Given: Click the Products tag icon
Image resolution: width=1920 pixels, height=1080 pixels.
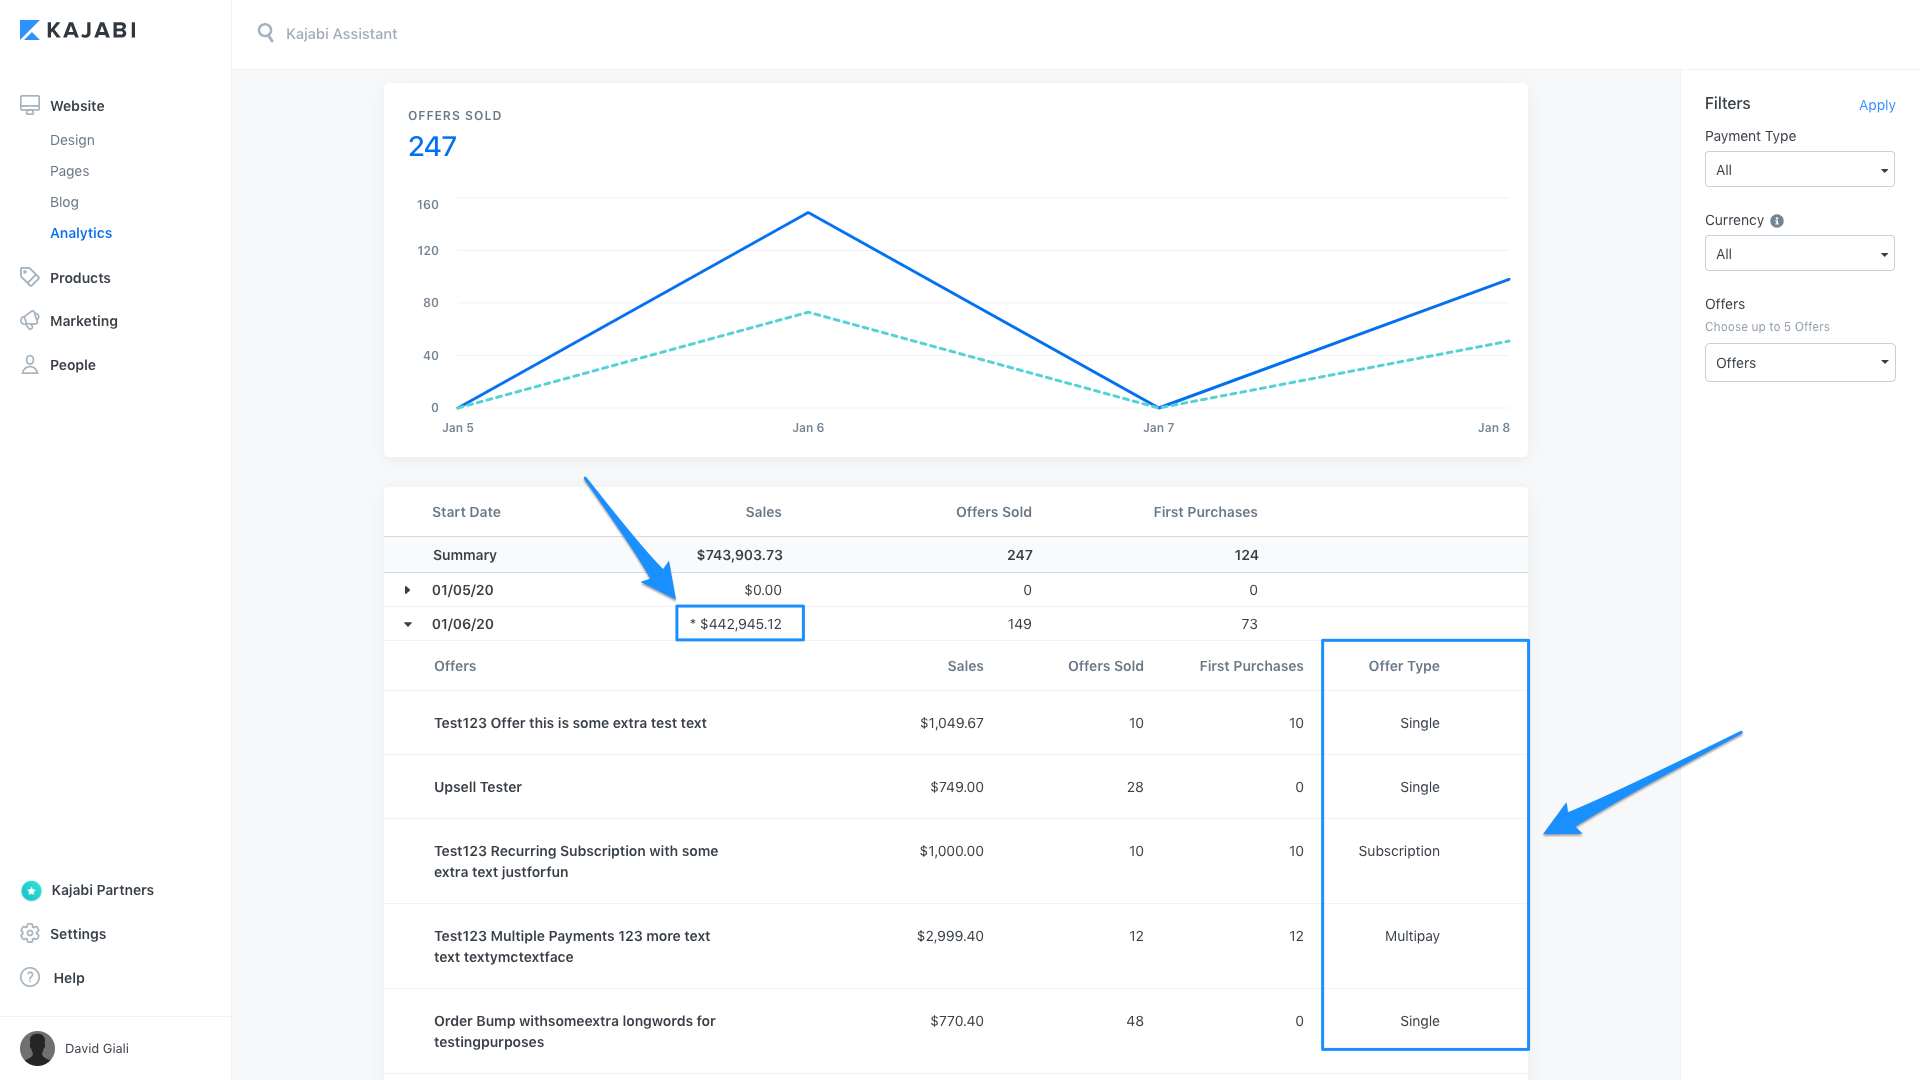Looking at the screenshot, I should (x=30, y=277).
